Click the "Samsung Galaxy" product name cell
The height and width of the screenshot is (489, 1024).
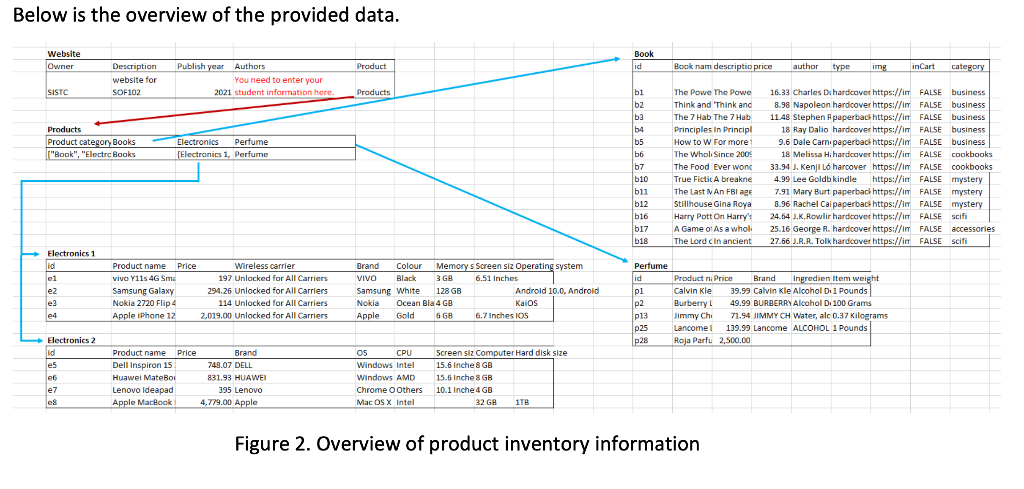click(x=143, y=291)
